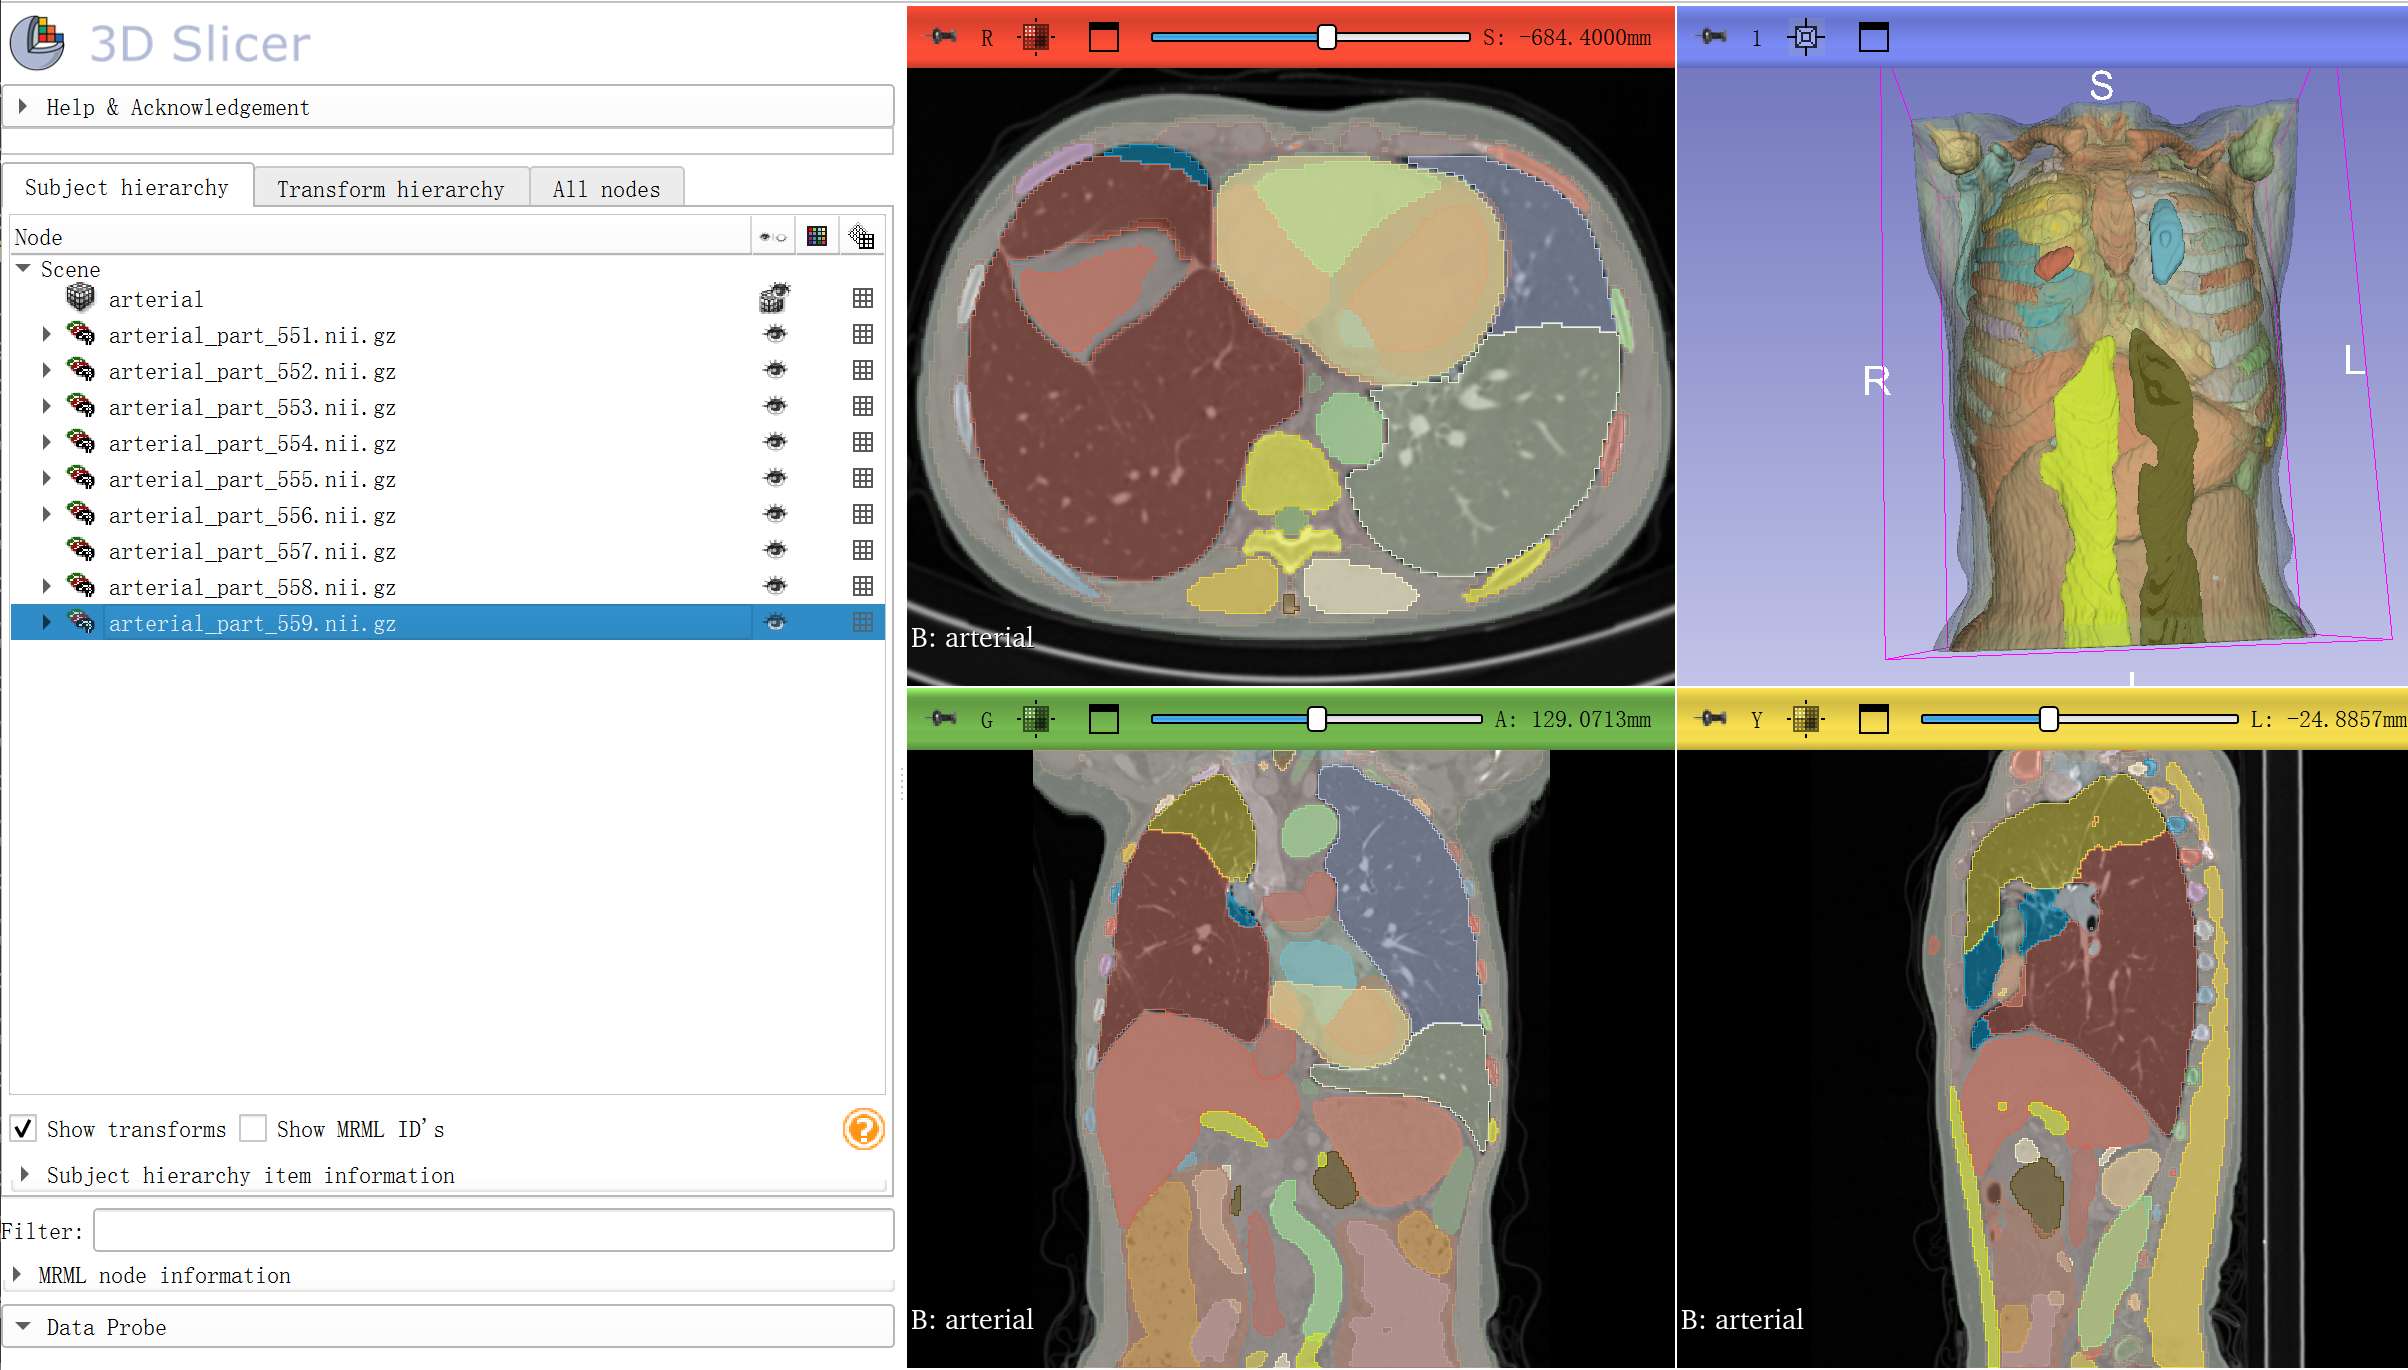Screen dimensions: 2408x1370
Task: Uncheck Show transforms checkbox
Action: 24,1129
